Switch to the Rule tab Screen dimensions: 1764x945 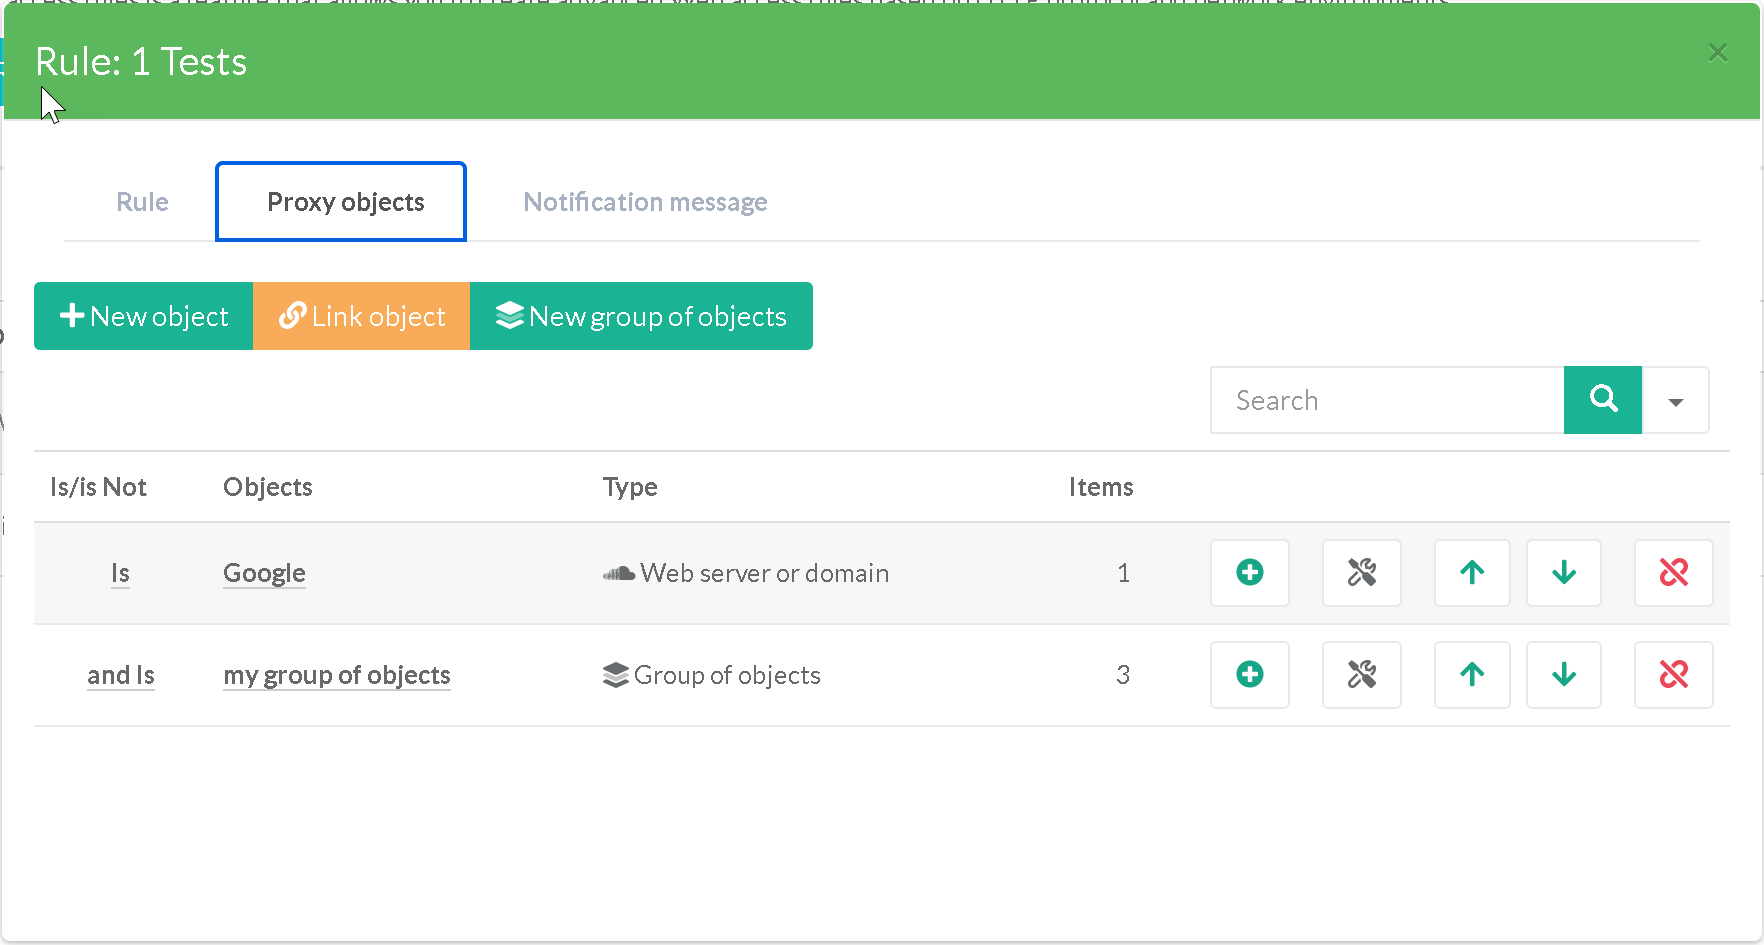[x=142, y=202]
